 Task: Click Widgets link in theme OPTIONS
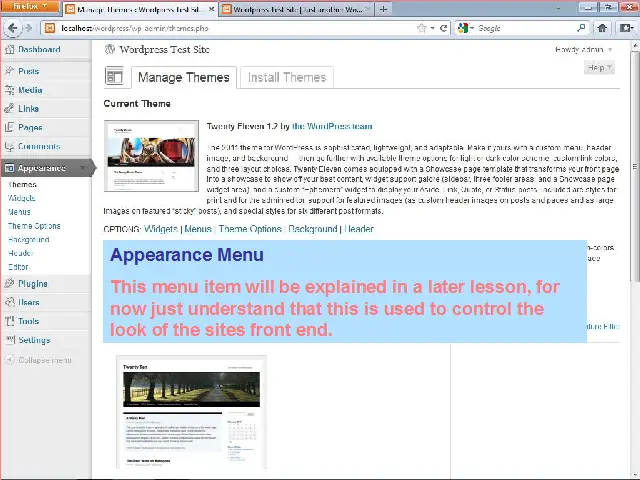[x=161, y=229]
